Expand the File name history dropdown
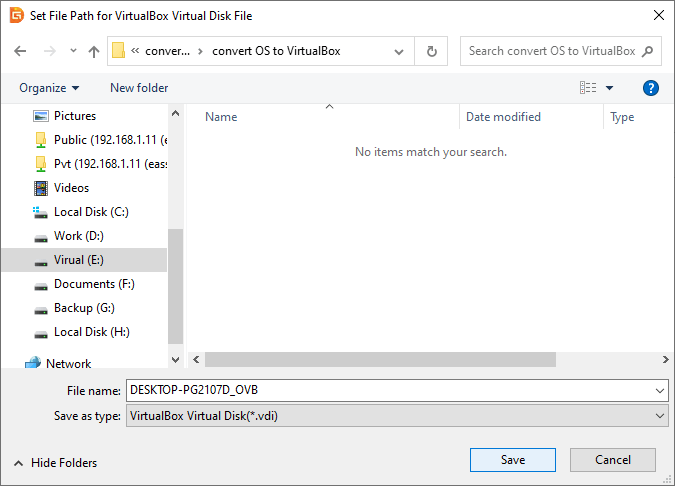The width and height of the screenshot is (675, 486). click(659, 390)
